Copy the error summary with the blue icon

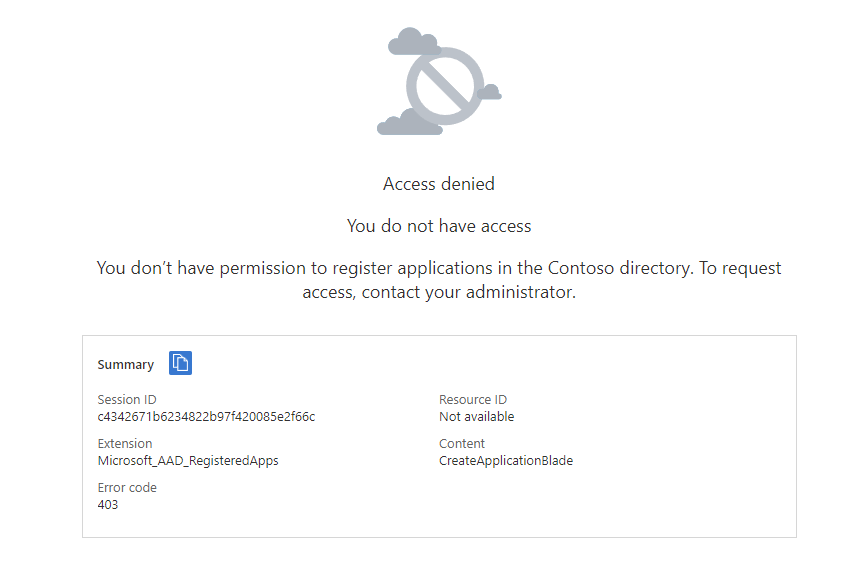(180, 363)
